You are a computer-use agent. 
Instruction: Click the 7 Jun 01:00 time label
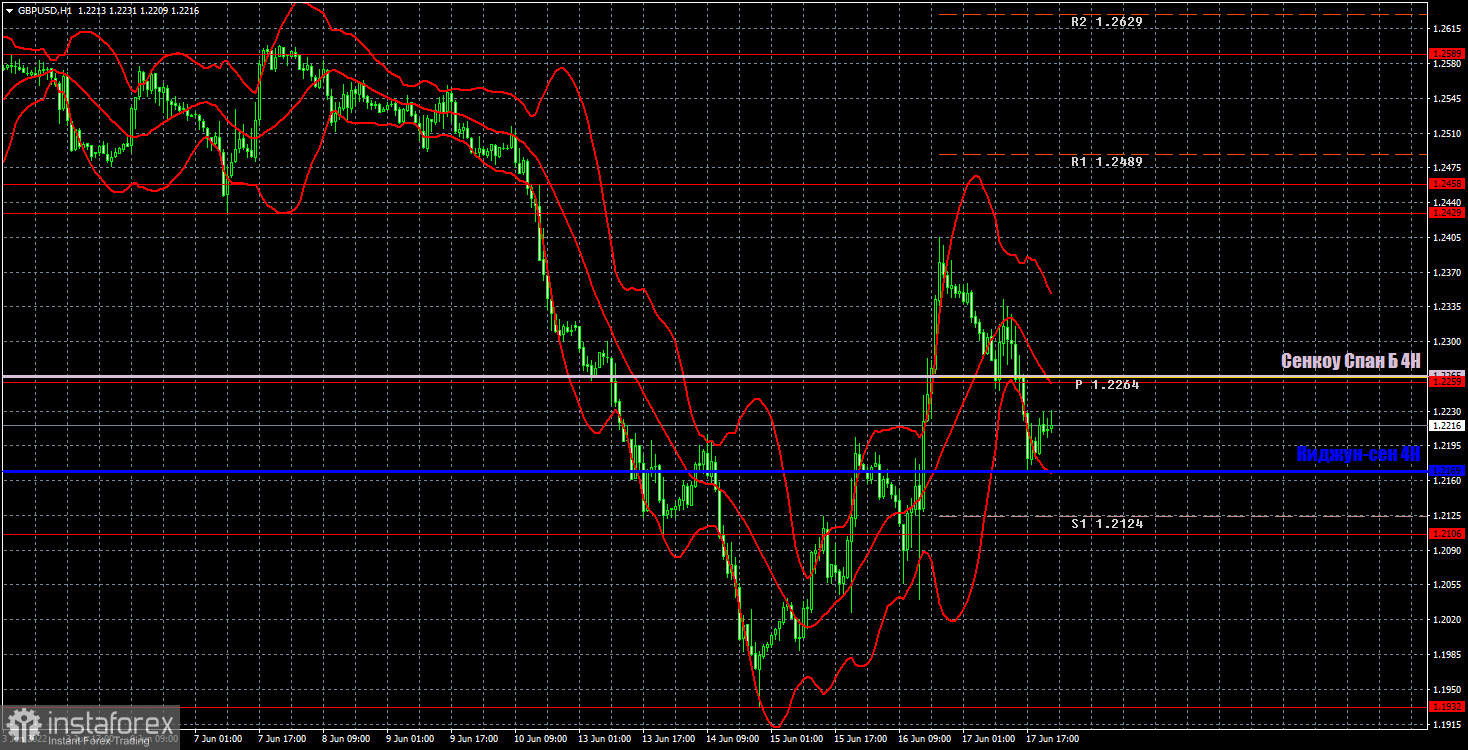[x=217, y=739]
